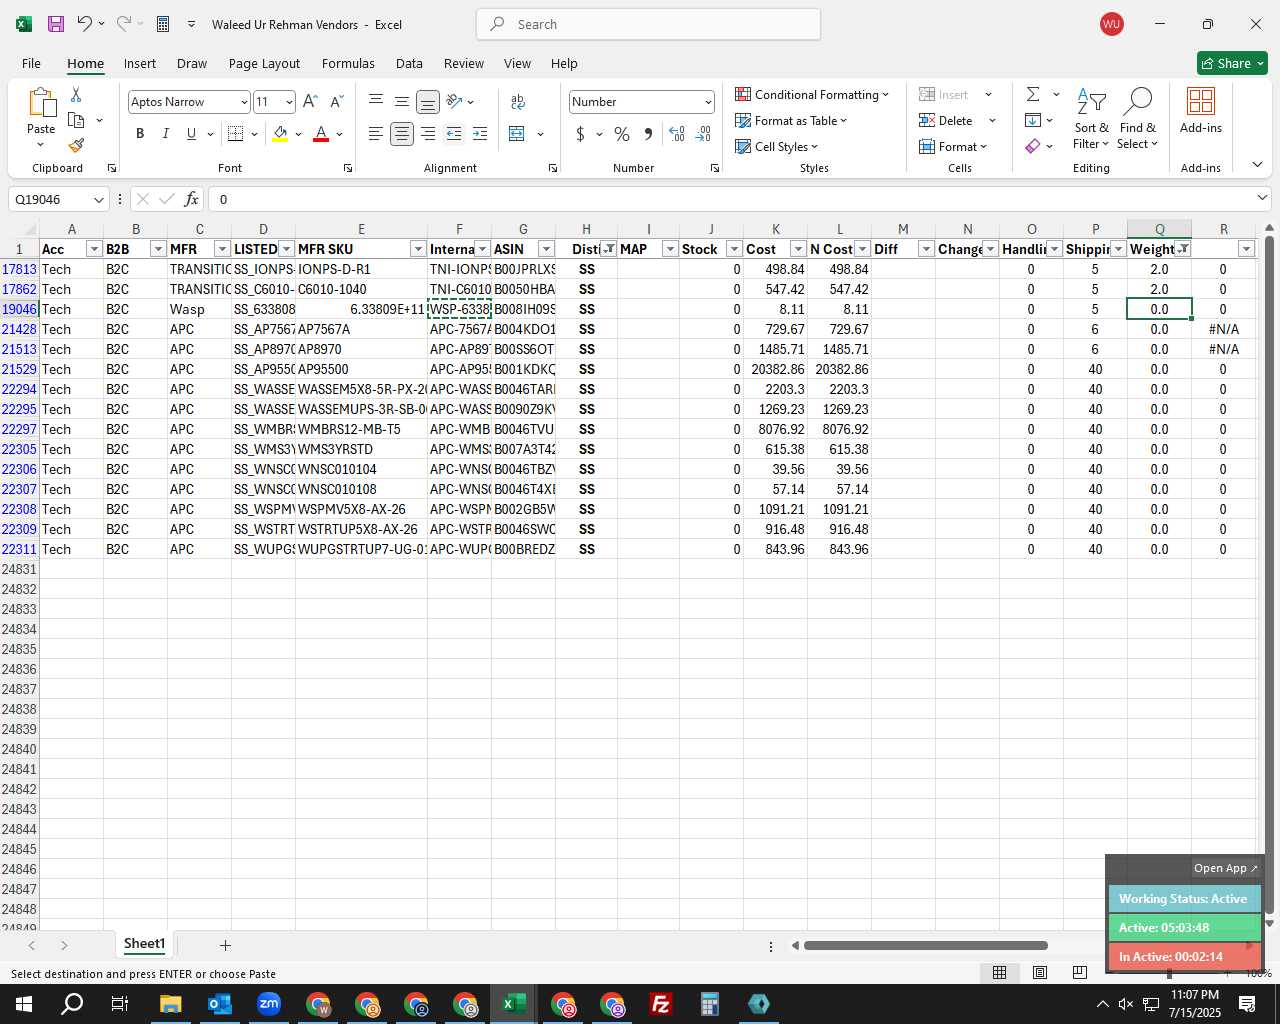Open Sort & Filter tool
Screen dimensions: 1280x1024
point(1091,118)
